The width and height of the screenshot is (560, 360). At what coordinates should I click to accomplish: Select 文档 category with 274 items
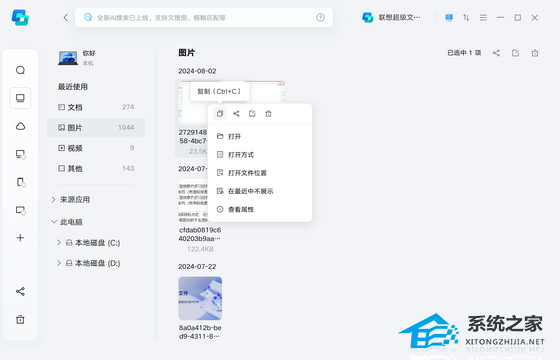pos(96,107)
